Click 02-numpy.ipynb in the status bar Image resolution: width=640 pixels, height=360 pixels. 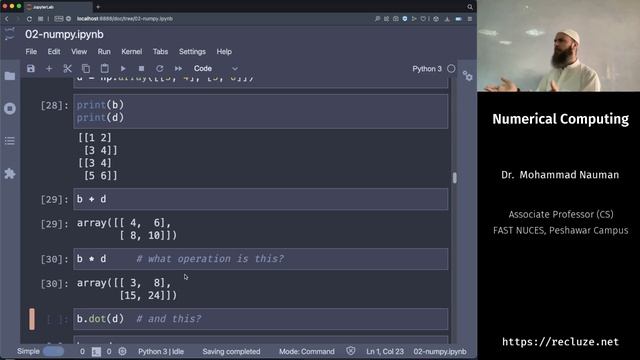440,351
